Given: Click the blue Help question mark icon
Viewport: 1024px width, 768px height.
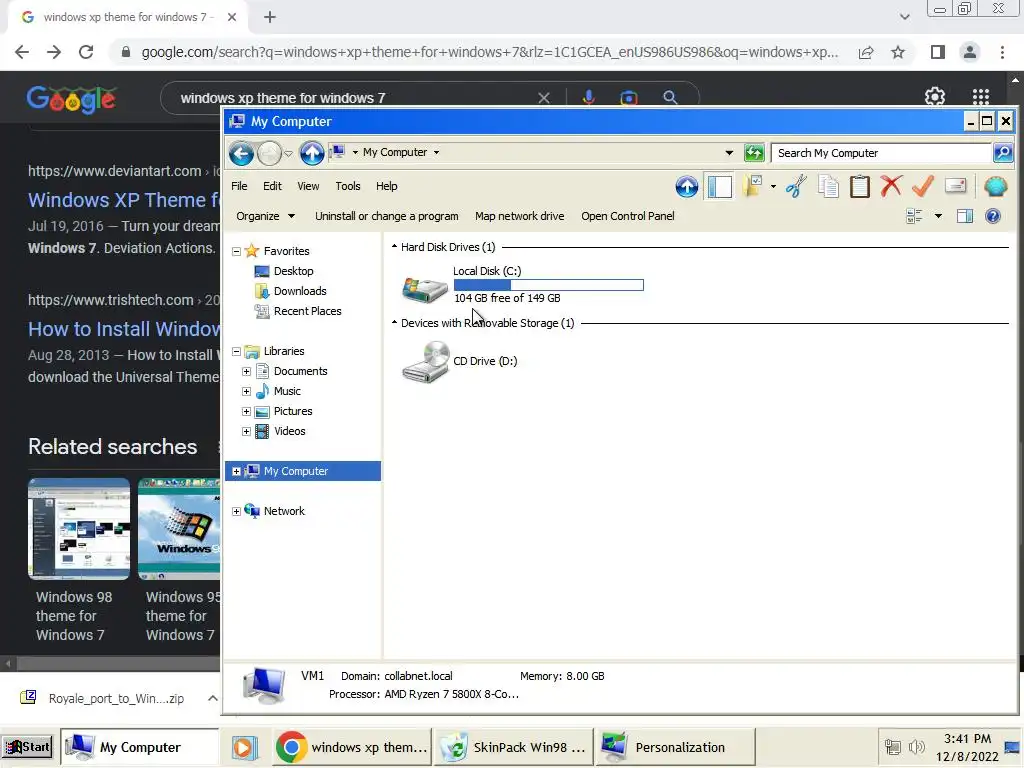Looking at the screenshot, I should point(993,216).
